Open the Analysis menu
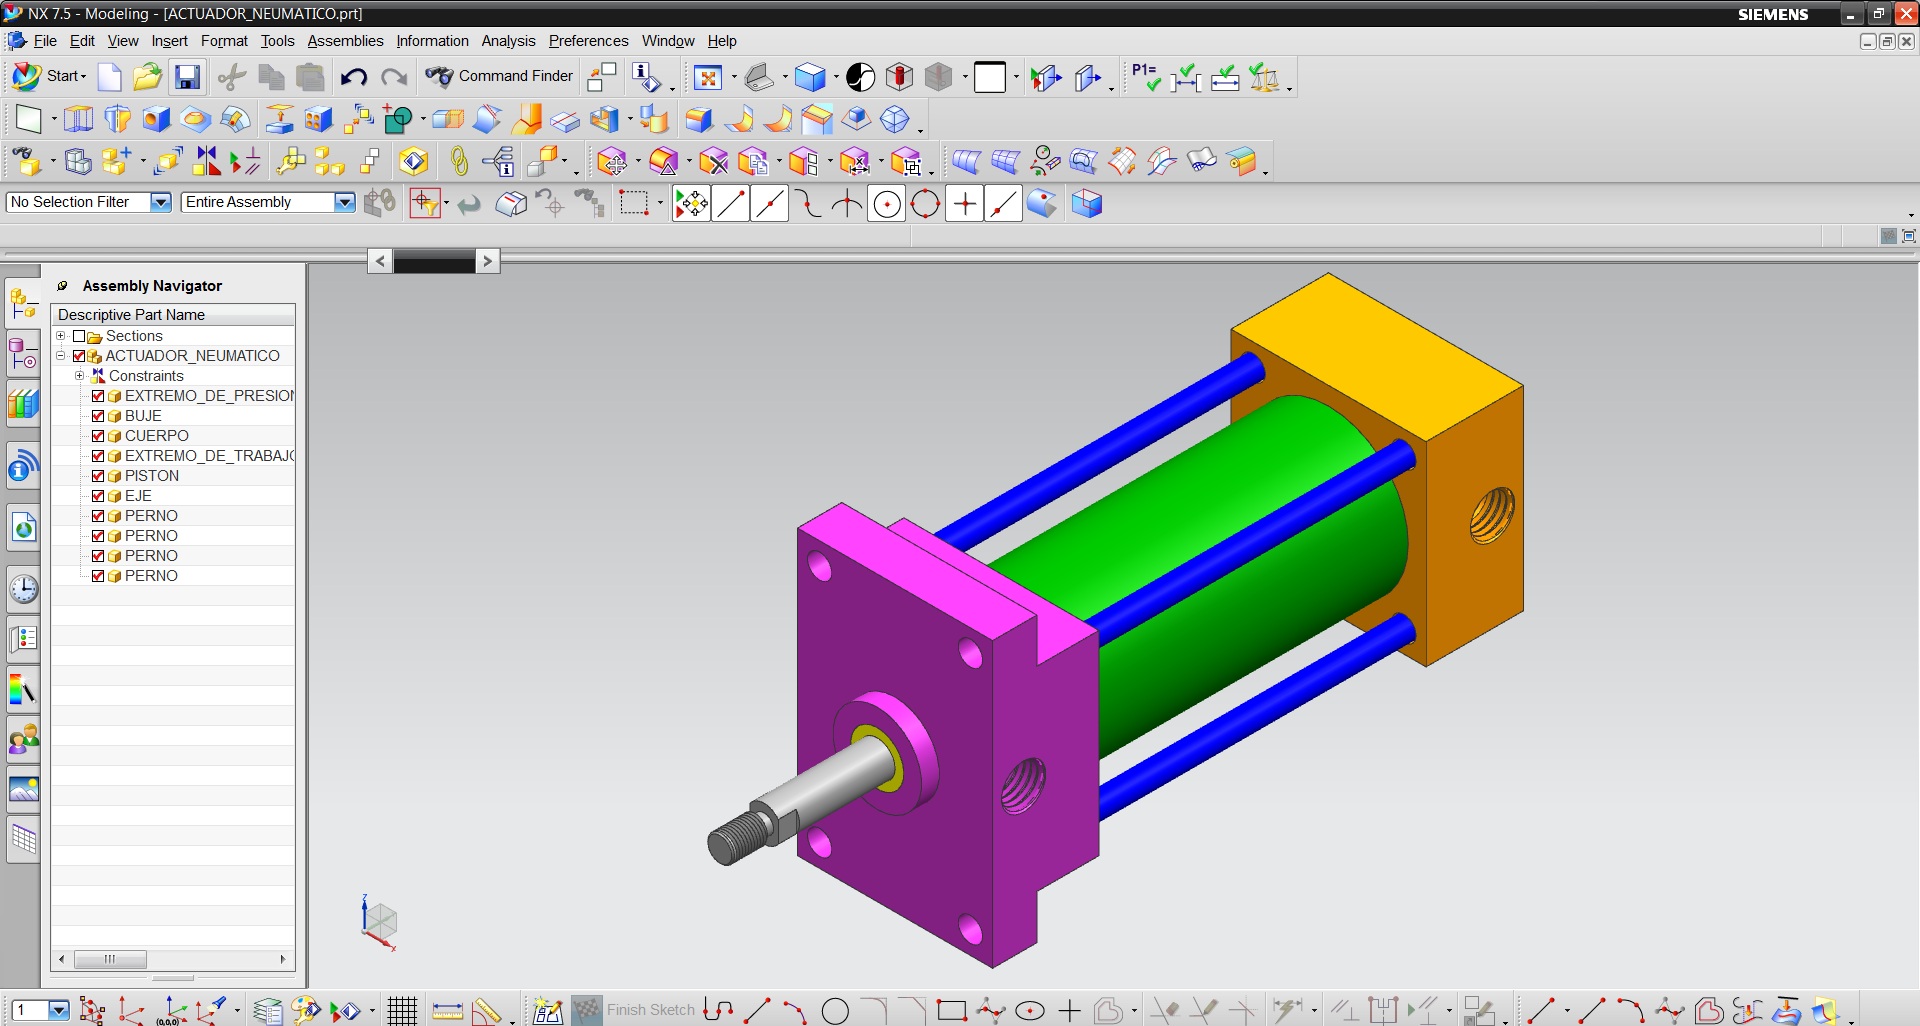 click(508, 41)
